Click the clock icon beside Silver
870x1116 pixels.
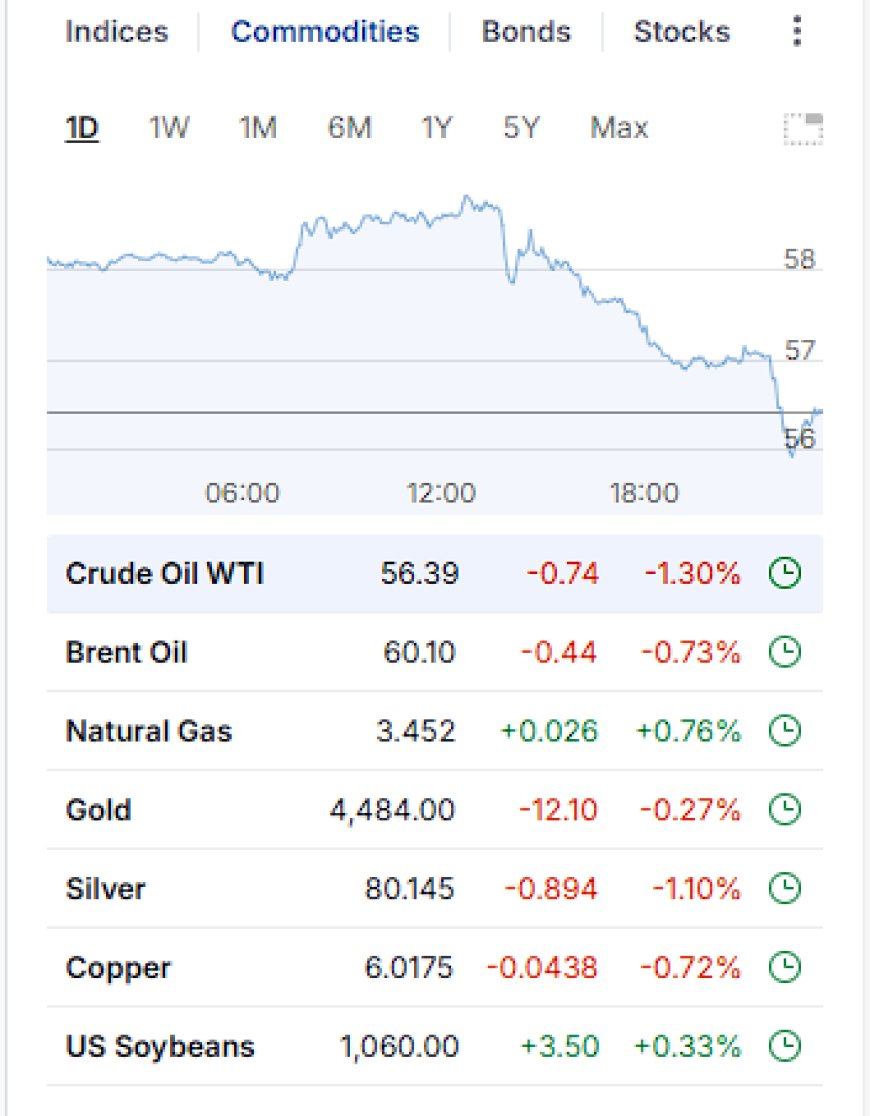785,889
